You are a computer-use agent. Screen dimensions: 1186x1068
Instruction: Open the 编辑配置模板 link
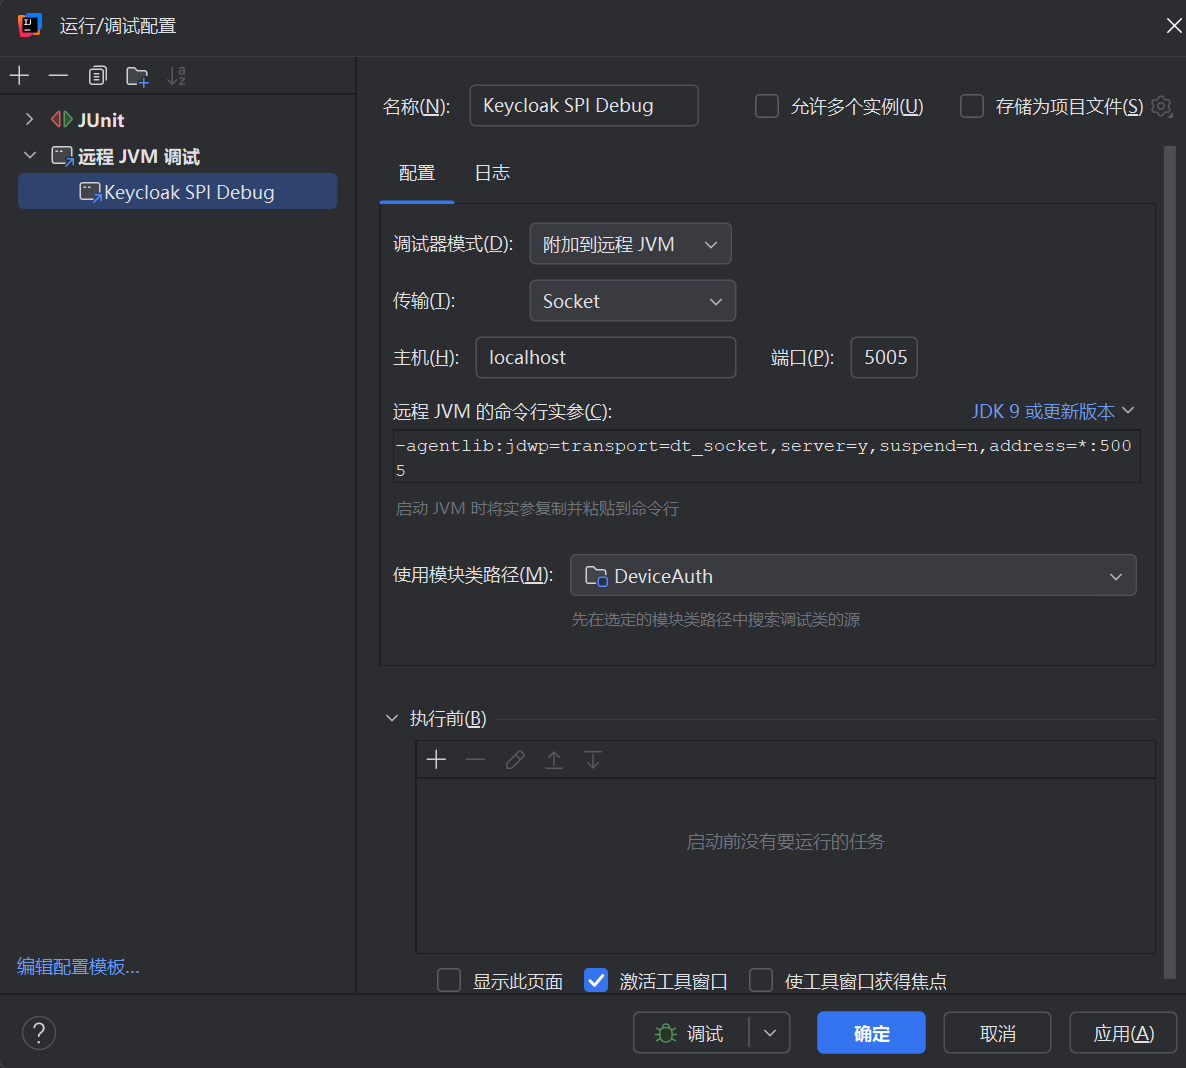coord(78,967)
